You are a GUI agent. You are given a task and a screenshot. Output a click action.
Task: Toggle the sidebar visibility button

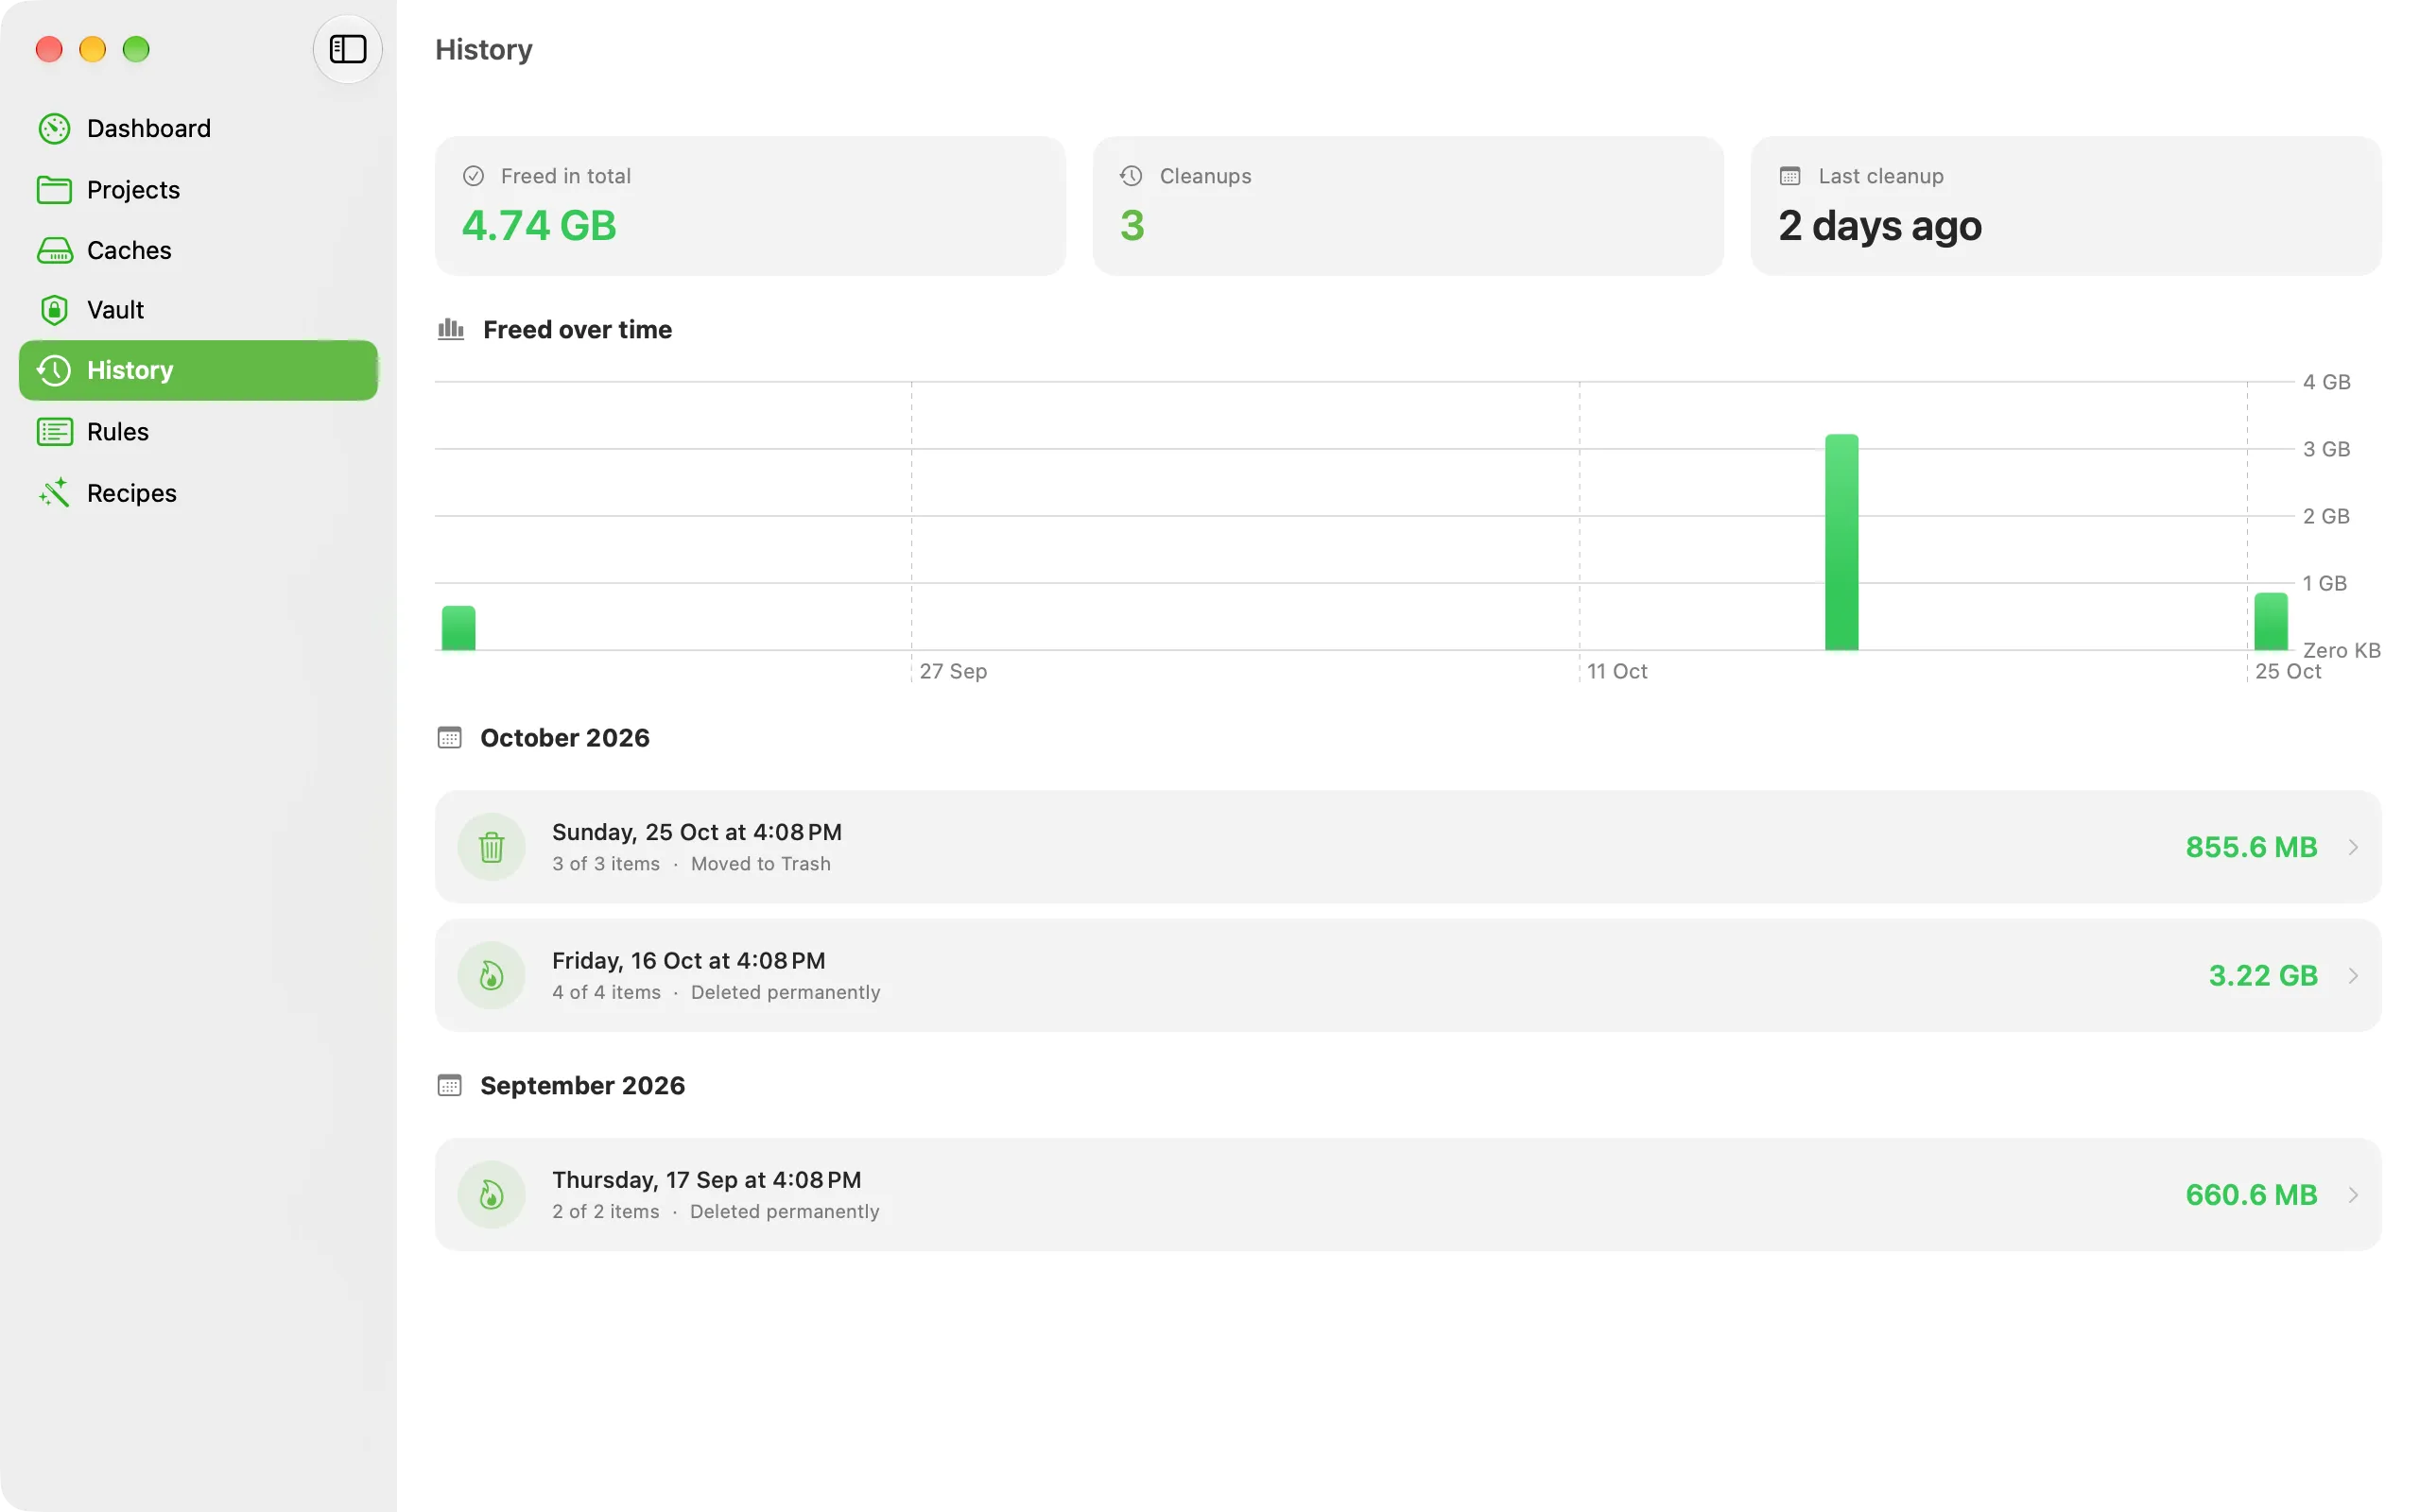point(347,49)
